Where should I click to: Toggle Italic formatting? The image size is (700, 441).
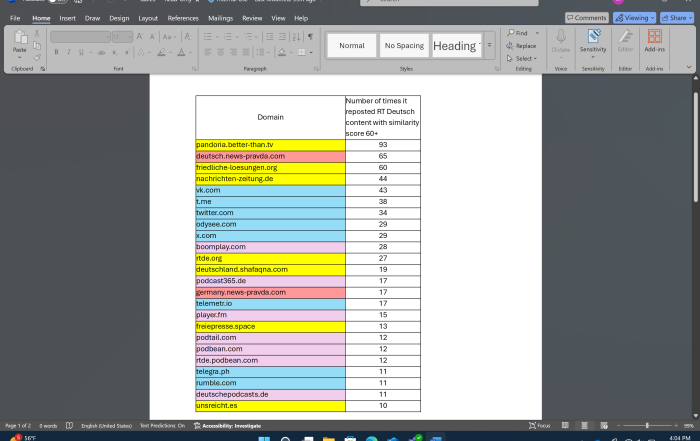tap(69, 52)
